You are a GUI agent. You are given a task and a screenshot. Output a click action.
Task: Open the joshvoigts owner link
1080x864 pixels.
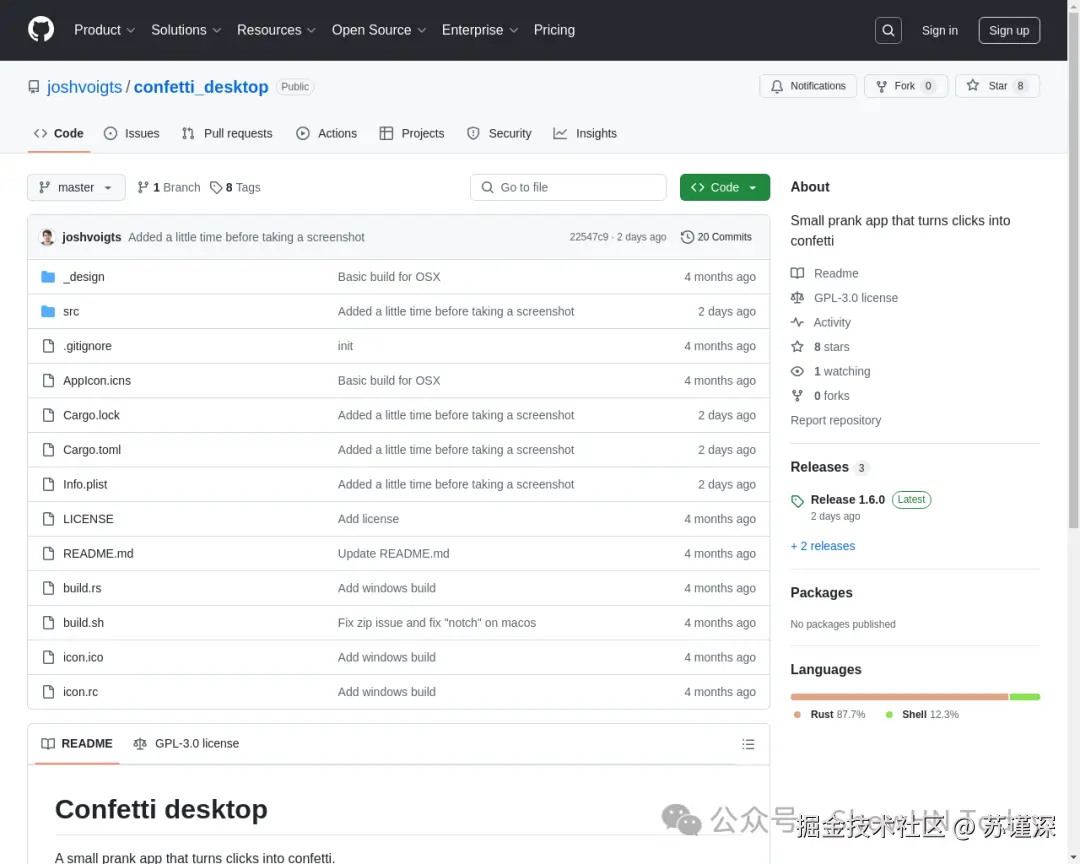pos(84,87)
